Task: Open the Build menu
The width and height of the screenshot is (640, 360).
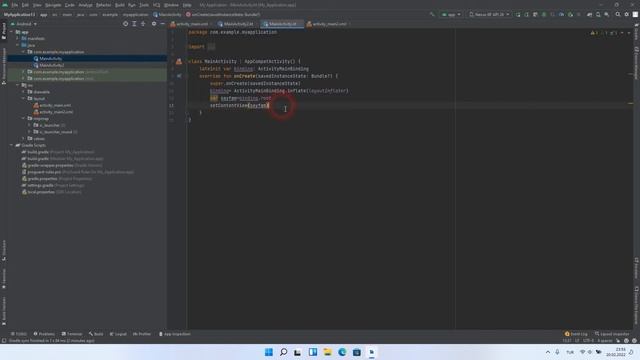Action: pos(120,5)
